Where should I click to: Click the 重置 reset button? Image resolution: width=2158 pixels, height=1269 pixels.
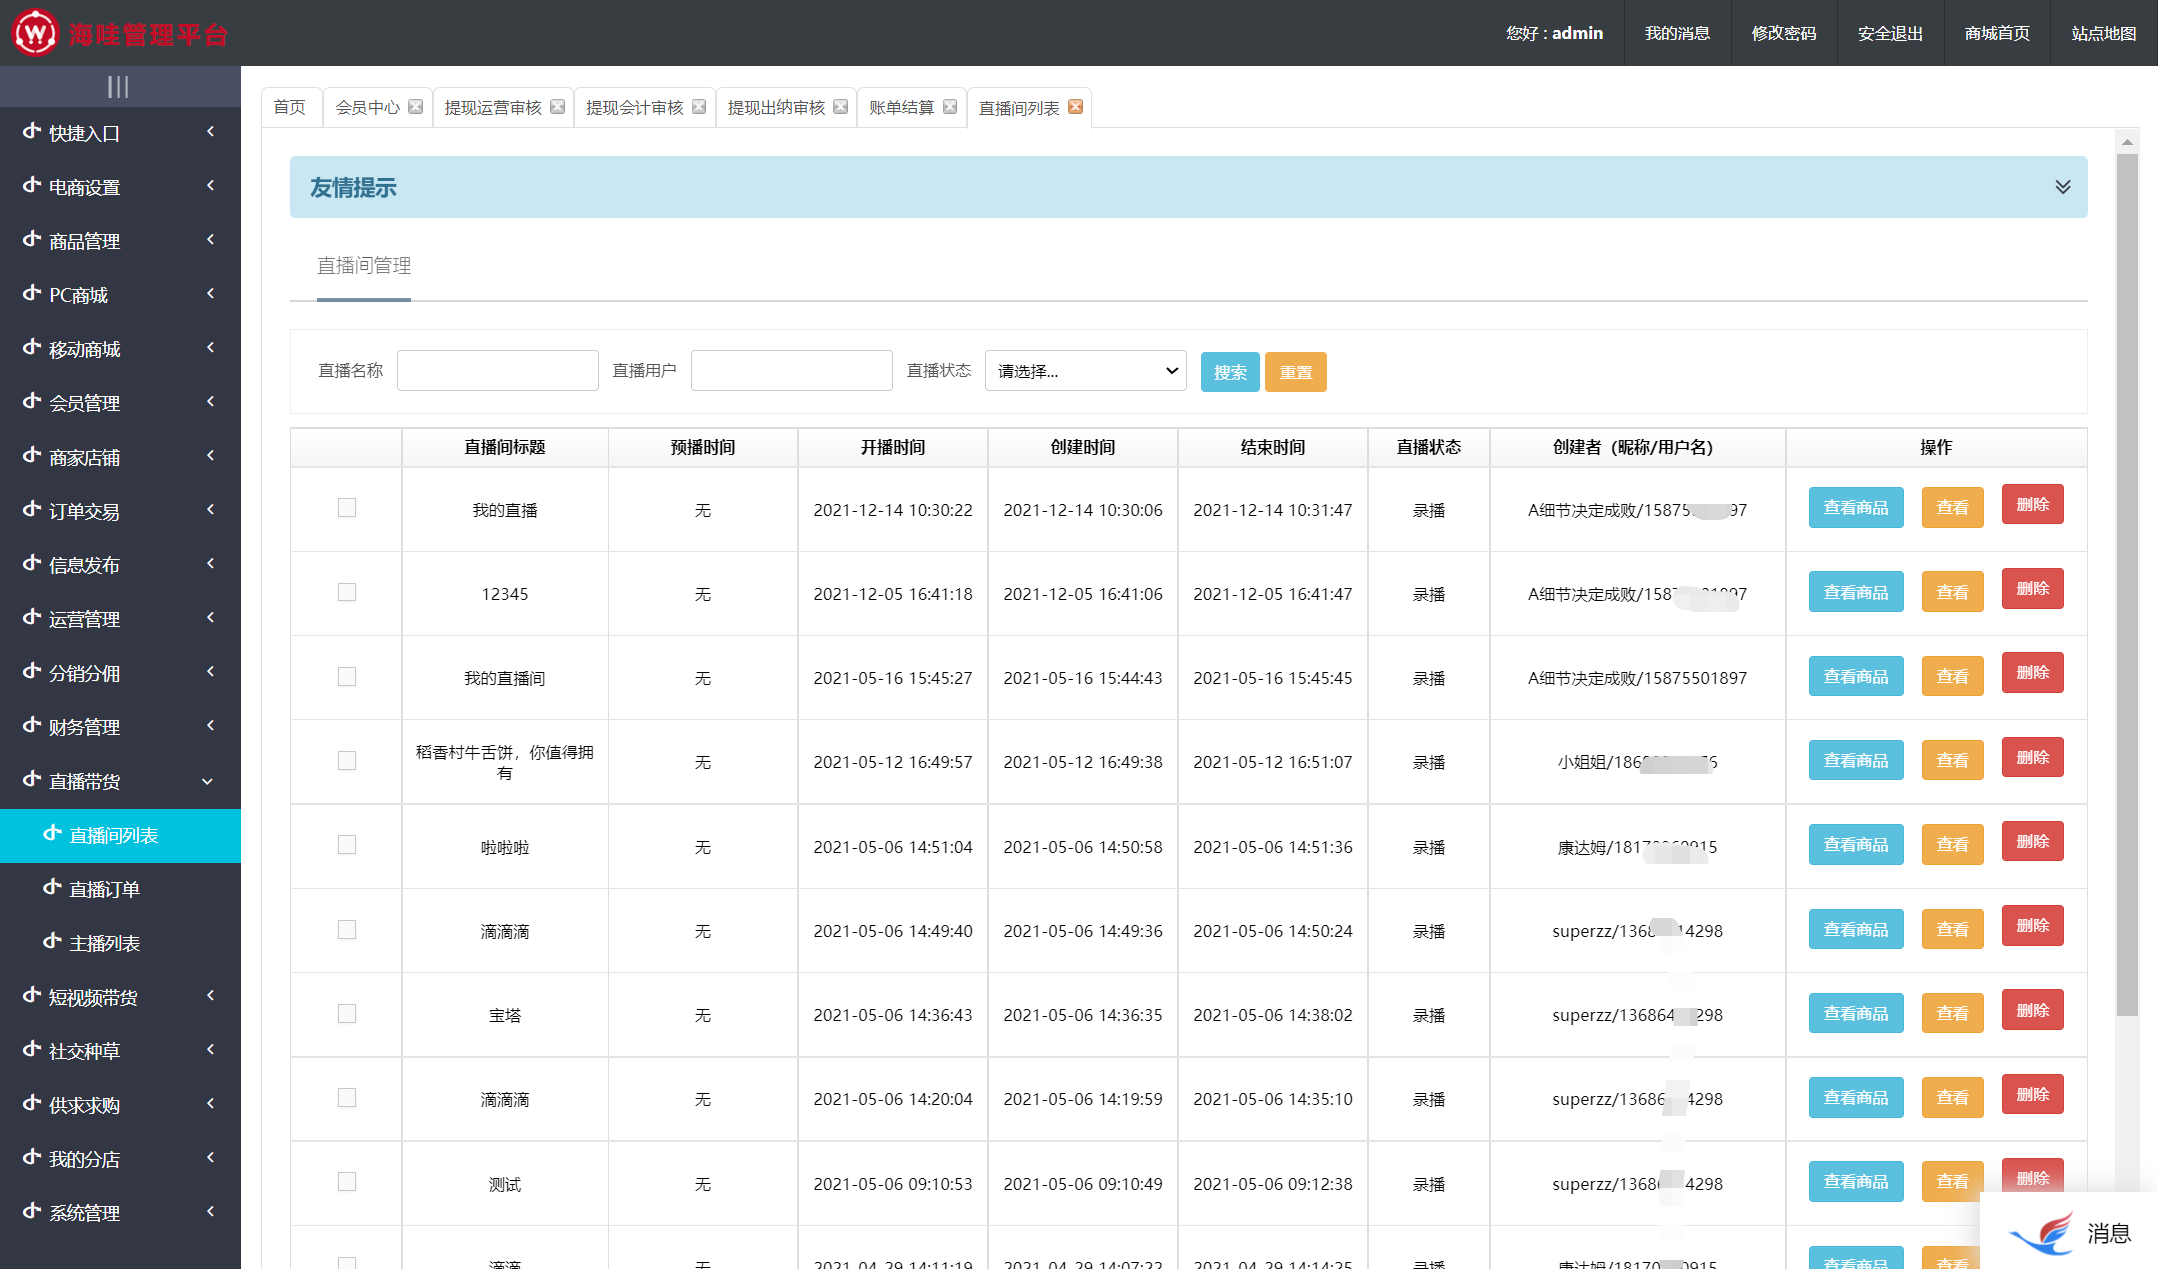click(1296, 372)
